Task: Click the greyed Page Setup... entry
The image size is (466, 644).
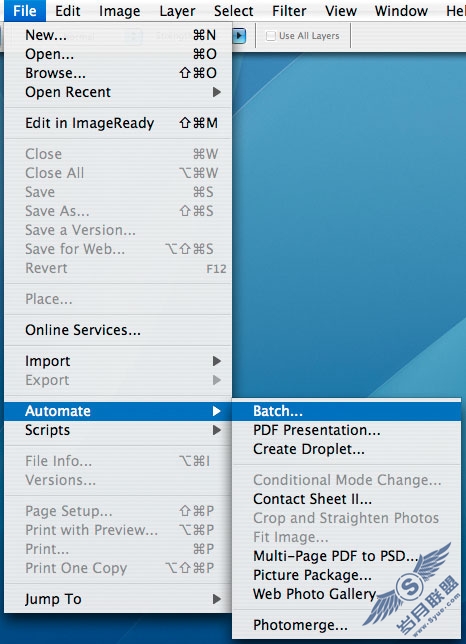Action: pyautogui.click(x=118, y=511)
